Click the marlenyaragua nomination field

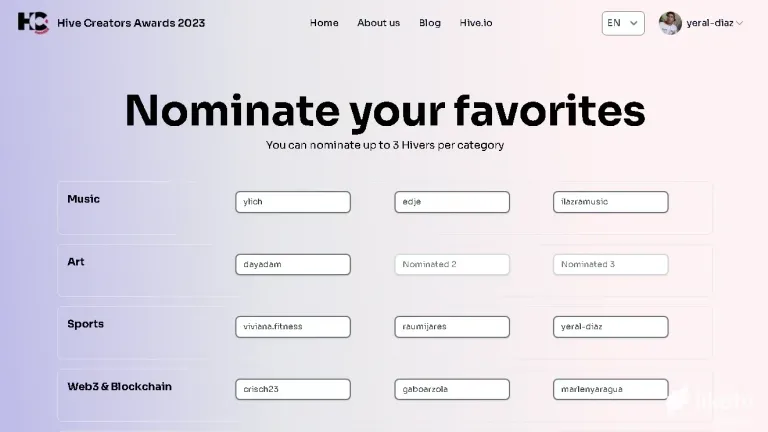coord(611,389)
